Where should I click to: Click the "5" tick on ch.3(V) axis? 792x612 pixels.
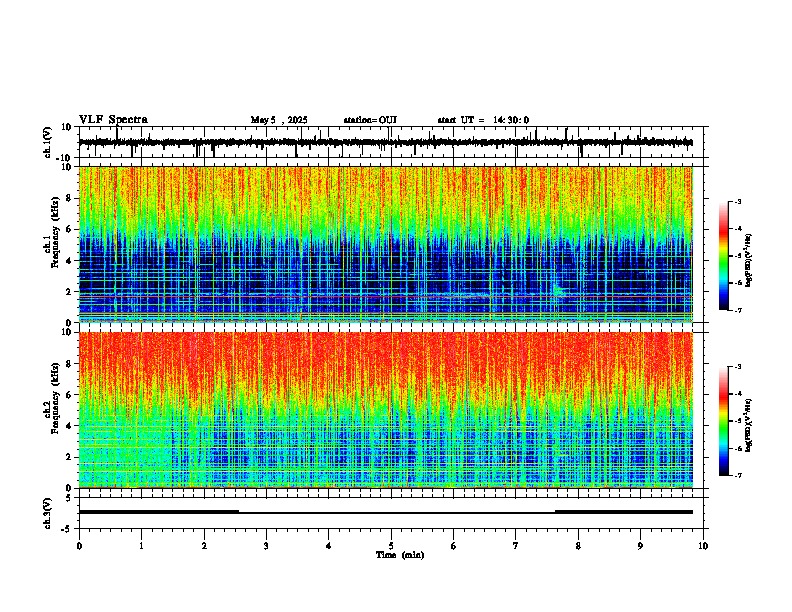(69, 498)
